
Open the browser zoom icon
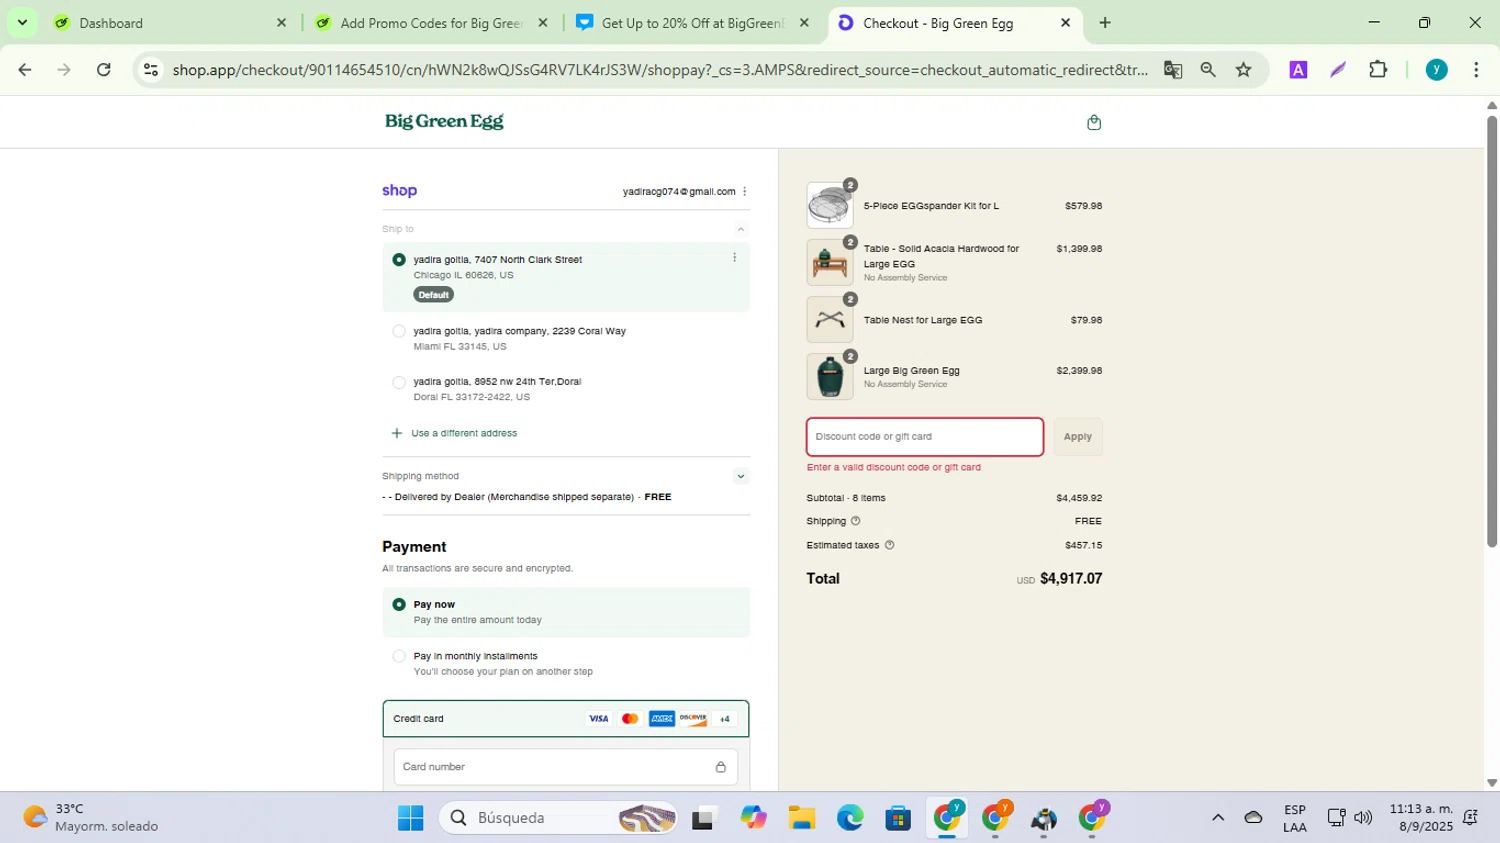pyautogui.click(x=1208, y=70)
